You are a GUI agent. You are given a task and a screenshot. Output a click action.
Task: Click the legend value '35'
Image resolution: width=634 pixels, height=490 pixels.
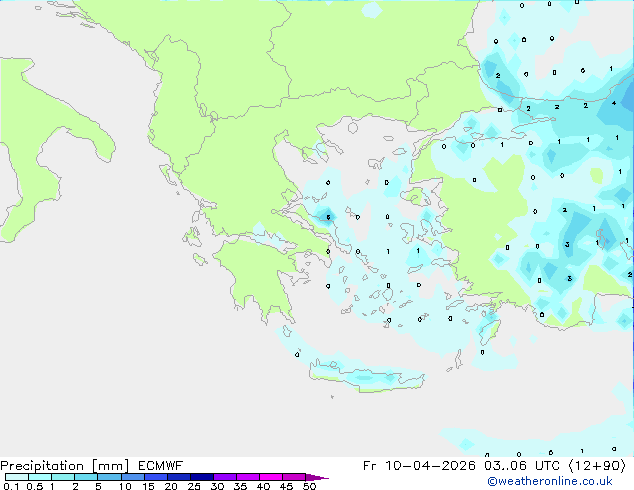pos(240,486)
